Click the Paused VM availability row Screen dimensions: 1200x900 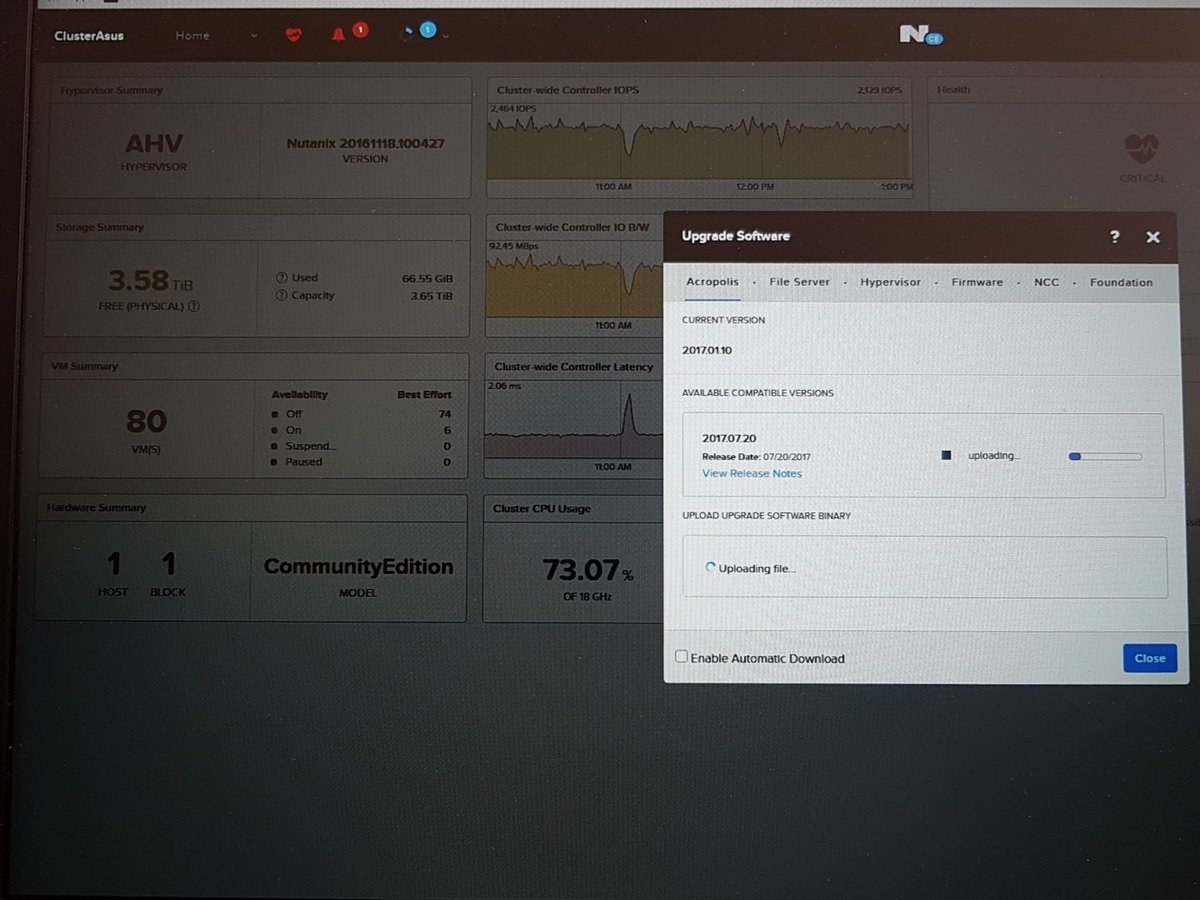pos(361,462)
